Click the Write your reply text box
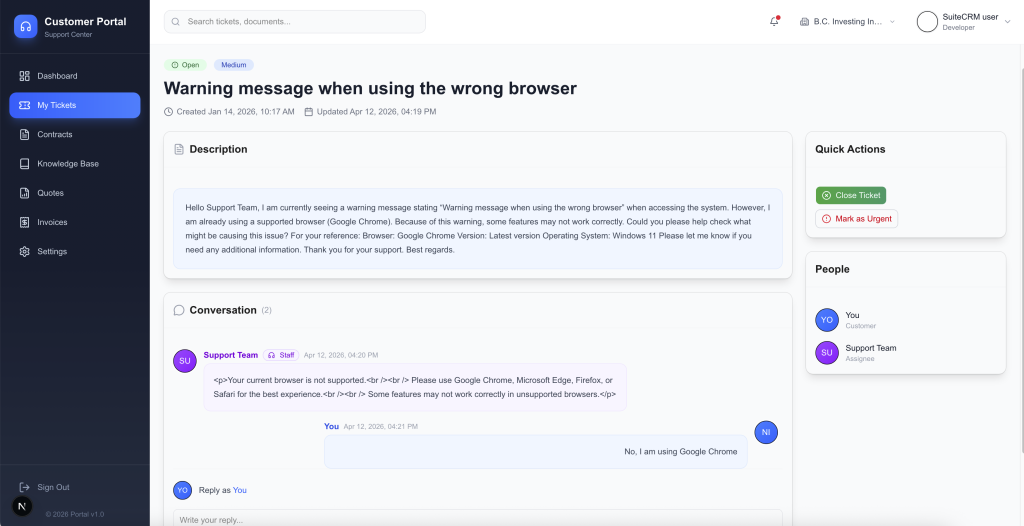 pyautogui.click(x=478, y=518)
